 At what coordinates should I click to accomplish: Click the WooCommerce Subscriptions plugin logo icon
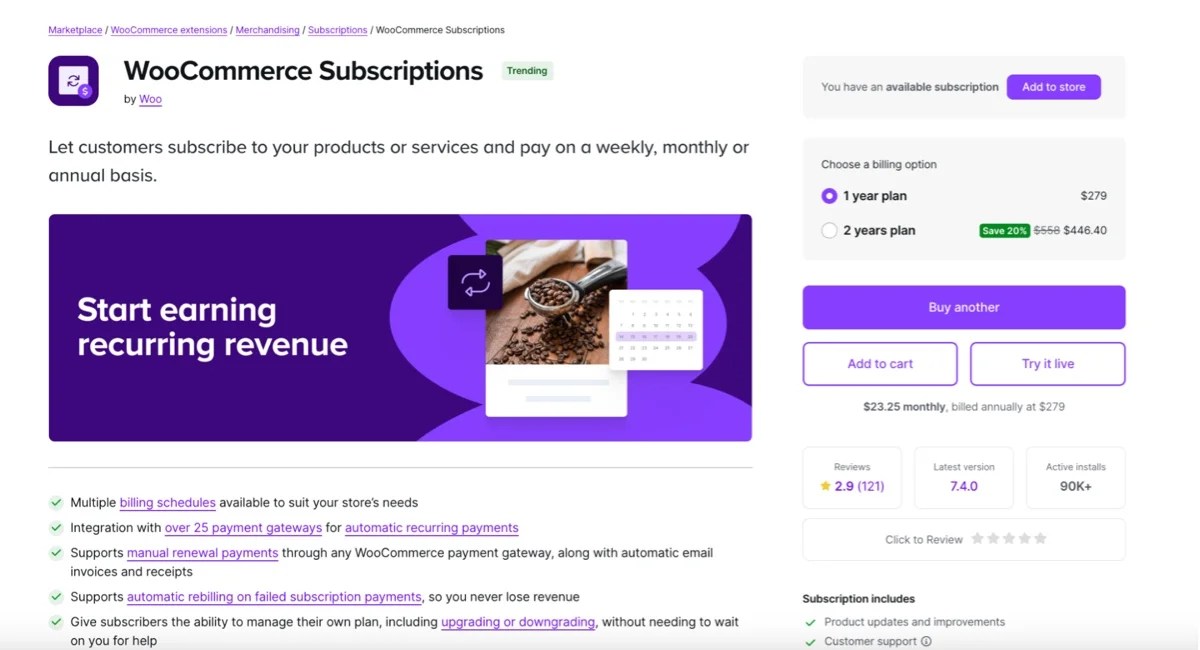[x=73, y=79]
